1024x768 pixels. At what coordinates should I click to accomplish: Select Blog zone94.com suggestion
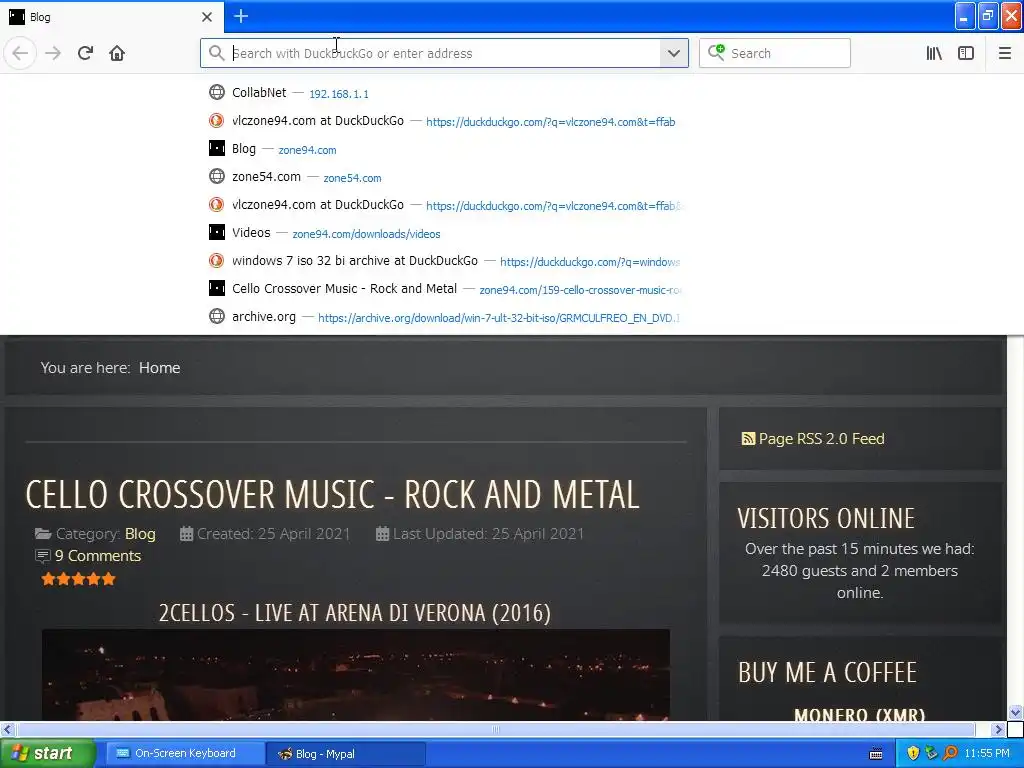pyautogui.click(x=444, y=149)
